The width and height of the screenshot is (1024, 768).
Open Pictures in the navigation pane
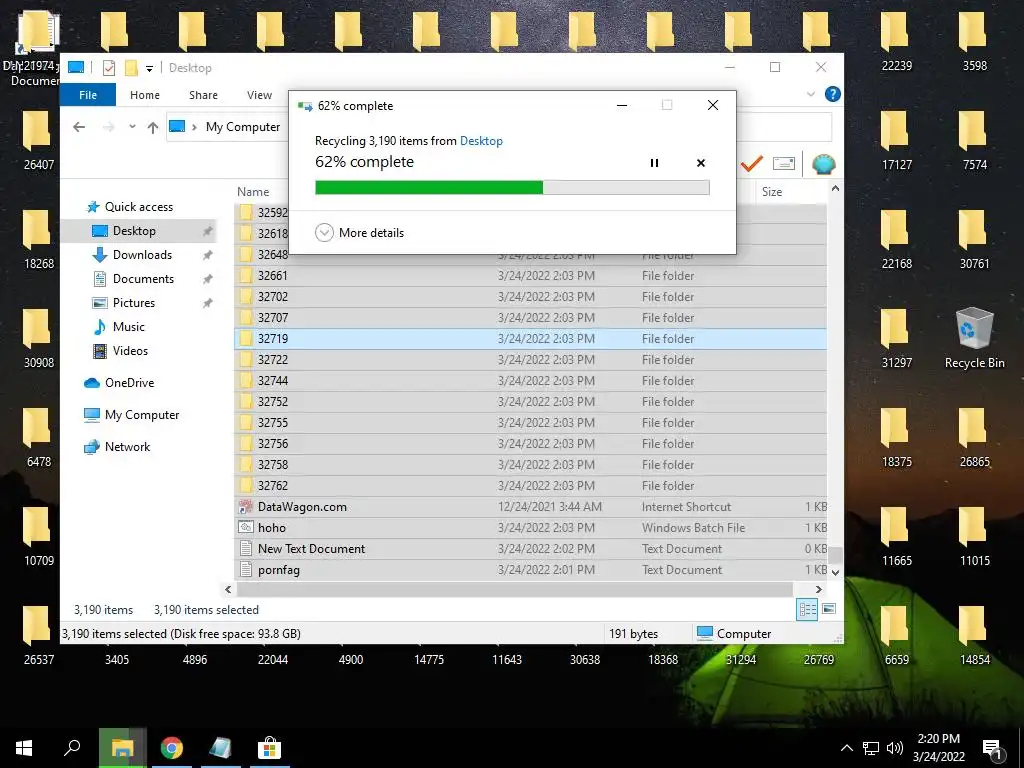[133, 302]
